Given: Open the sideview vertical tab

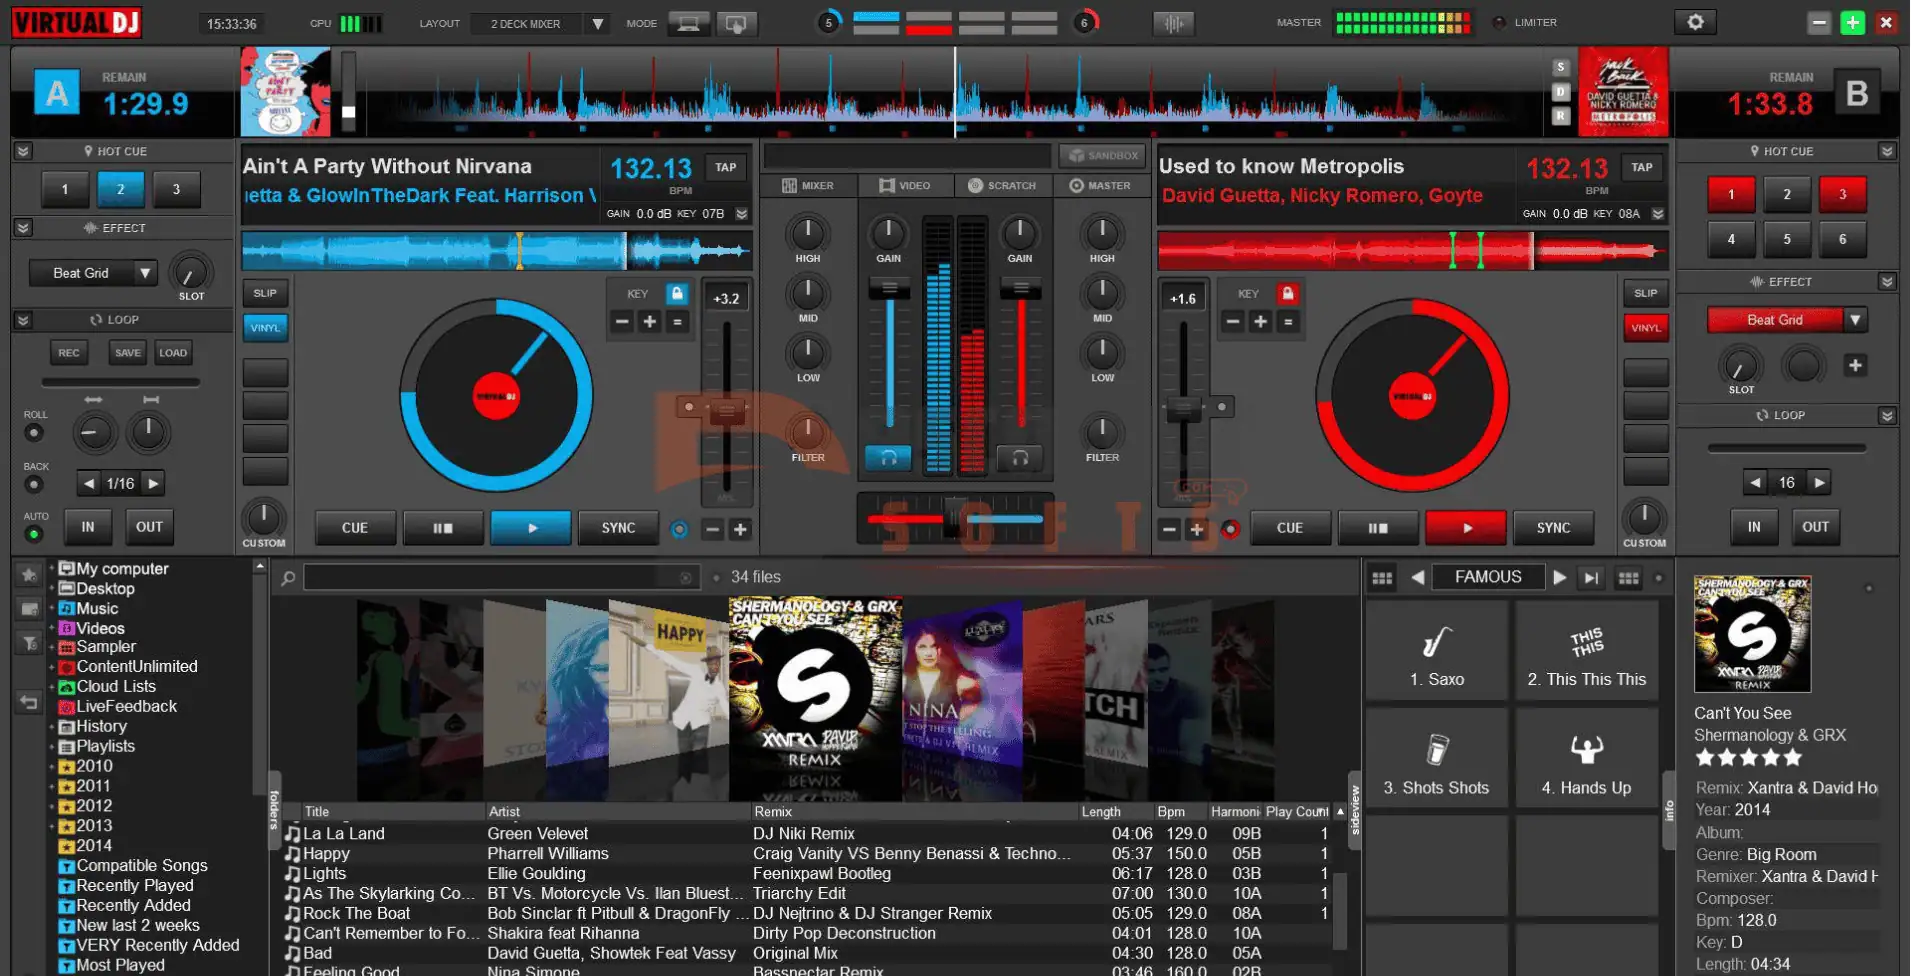Looking at the screenshot, I should point(1355,810).
